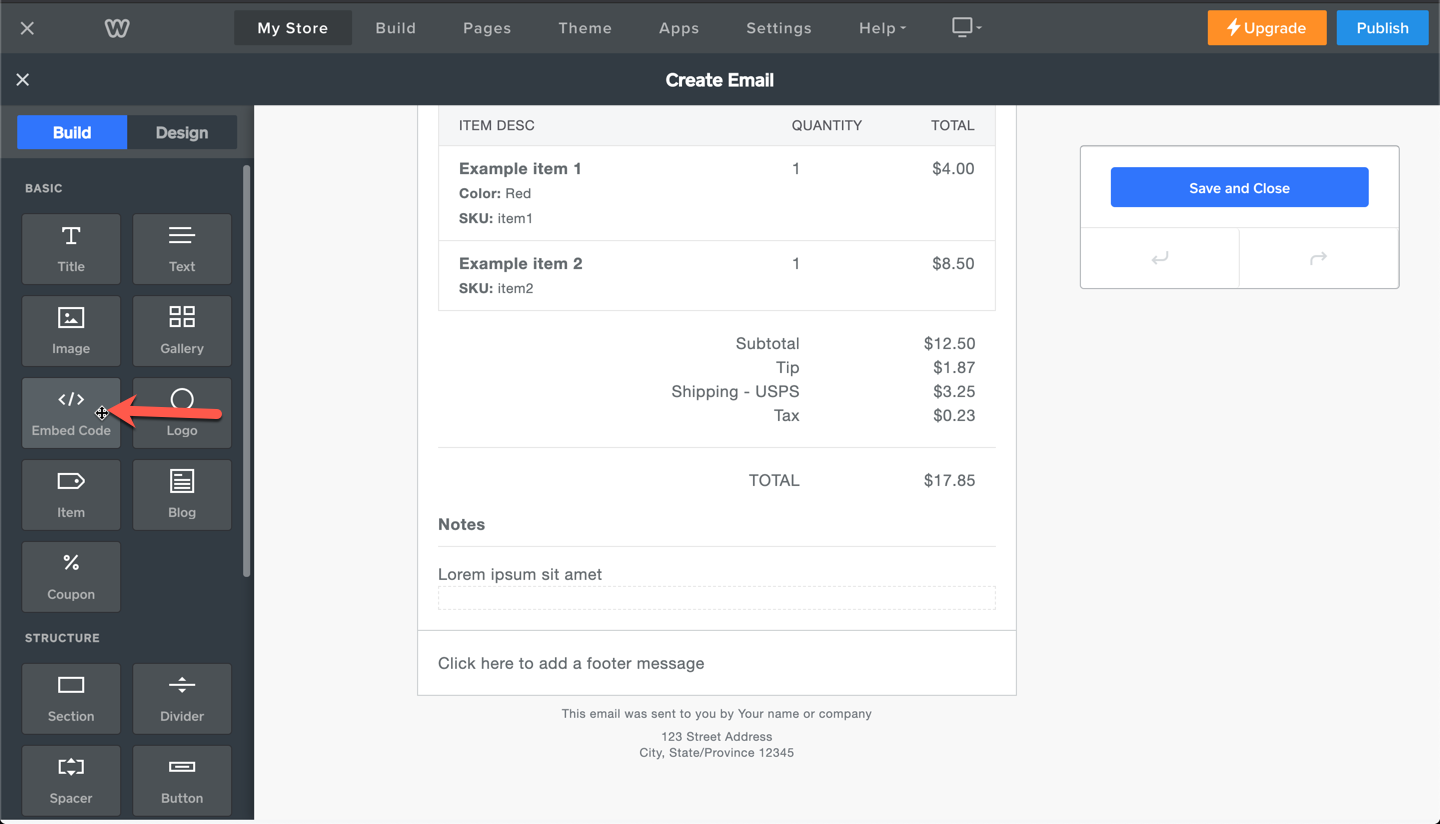Click the footer message placeholder
Screen dimensions: 1440x824
[x=571, y=663]
